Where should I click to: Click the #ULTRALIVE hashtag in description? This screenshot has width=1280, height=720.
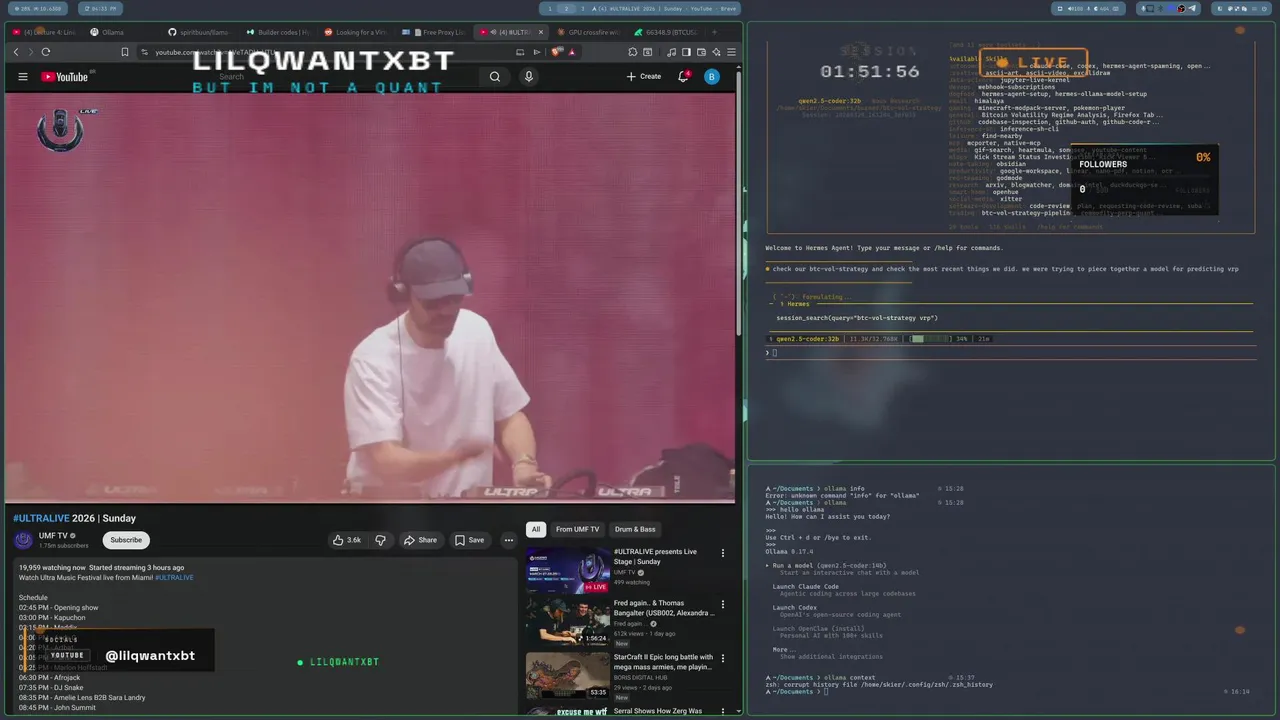click(174, 577)
